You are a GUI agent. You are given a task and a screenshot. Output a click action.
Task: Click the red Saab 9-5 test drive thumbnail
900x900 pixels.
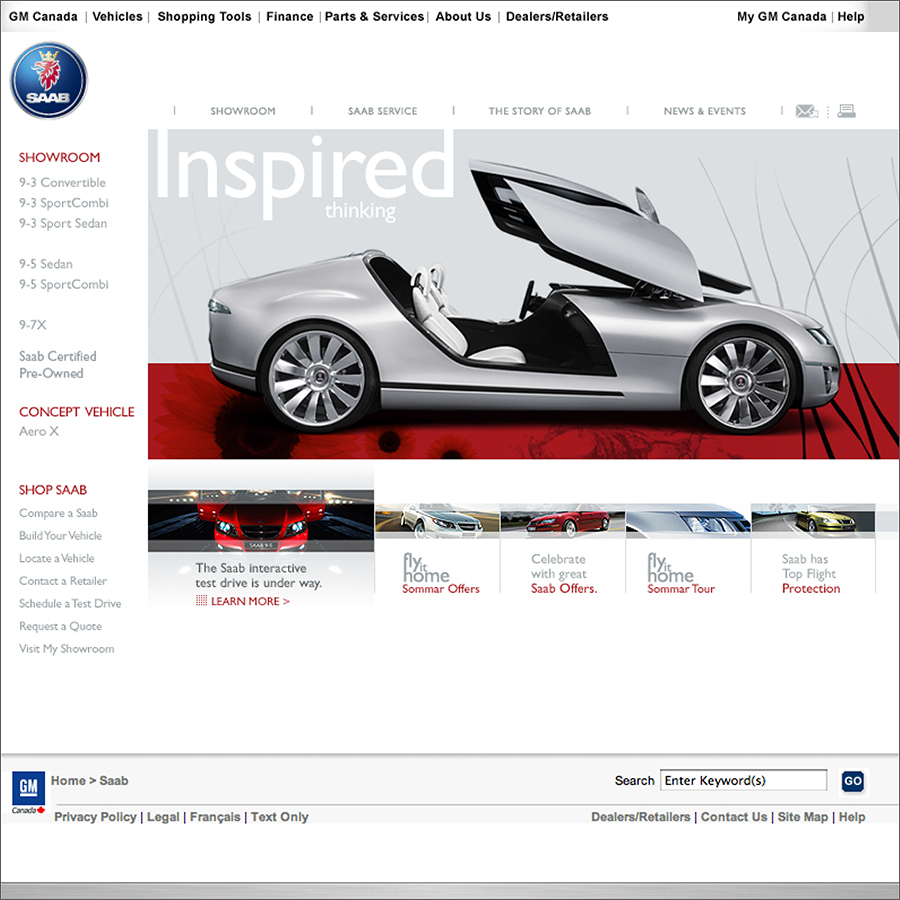(261, 521)
